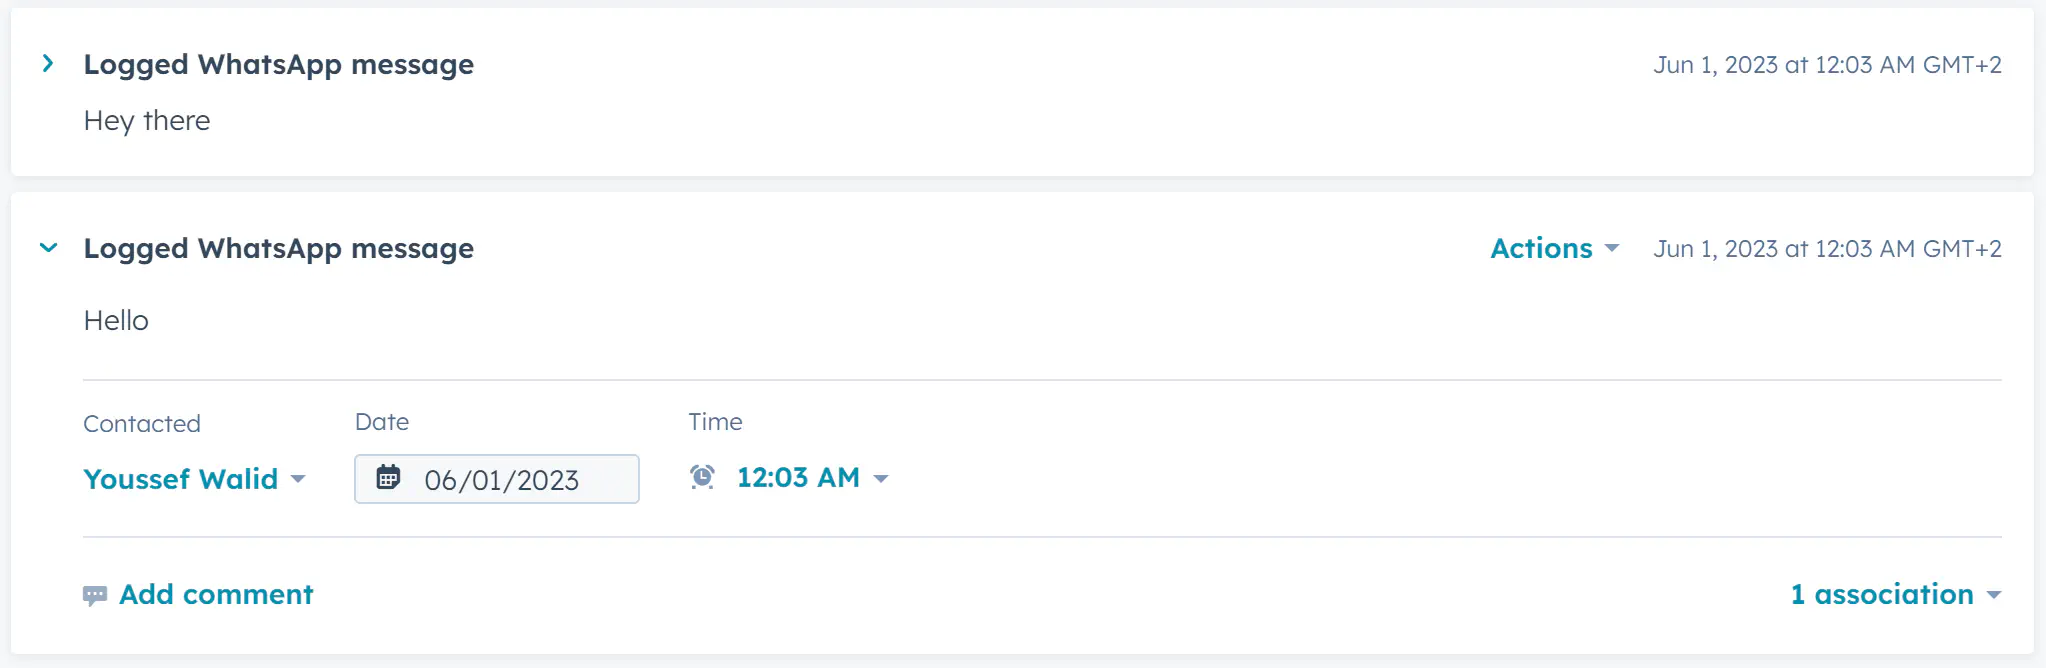Click the second Logged WhatsApp message title

pyautogui.click(x=279, y=248)
